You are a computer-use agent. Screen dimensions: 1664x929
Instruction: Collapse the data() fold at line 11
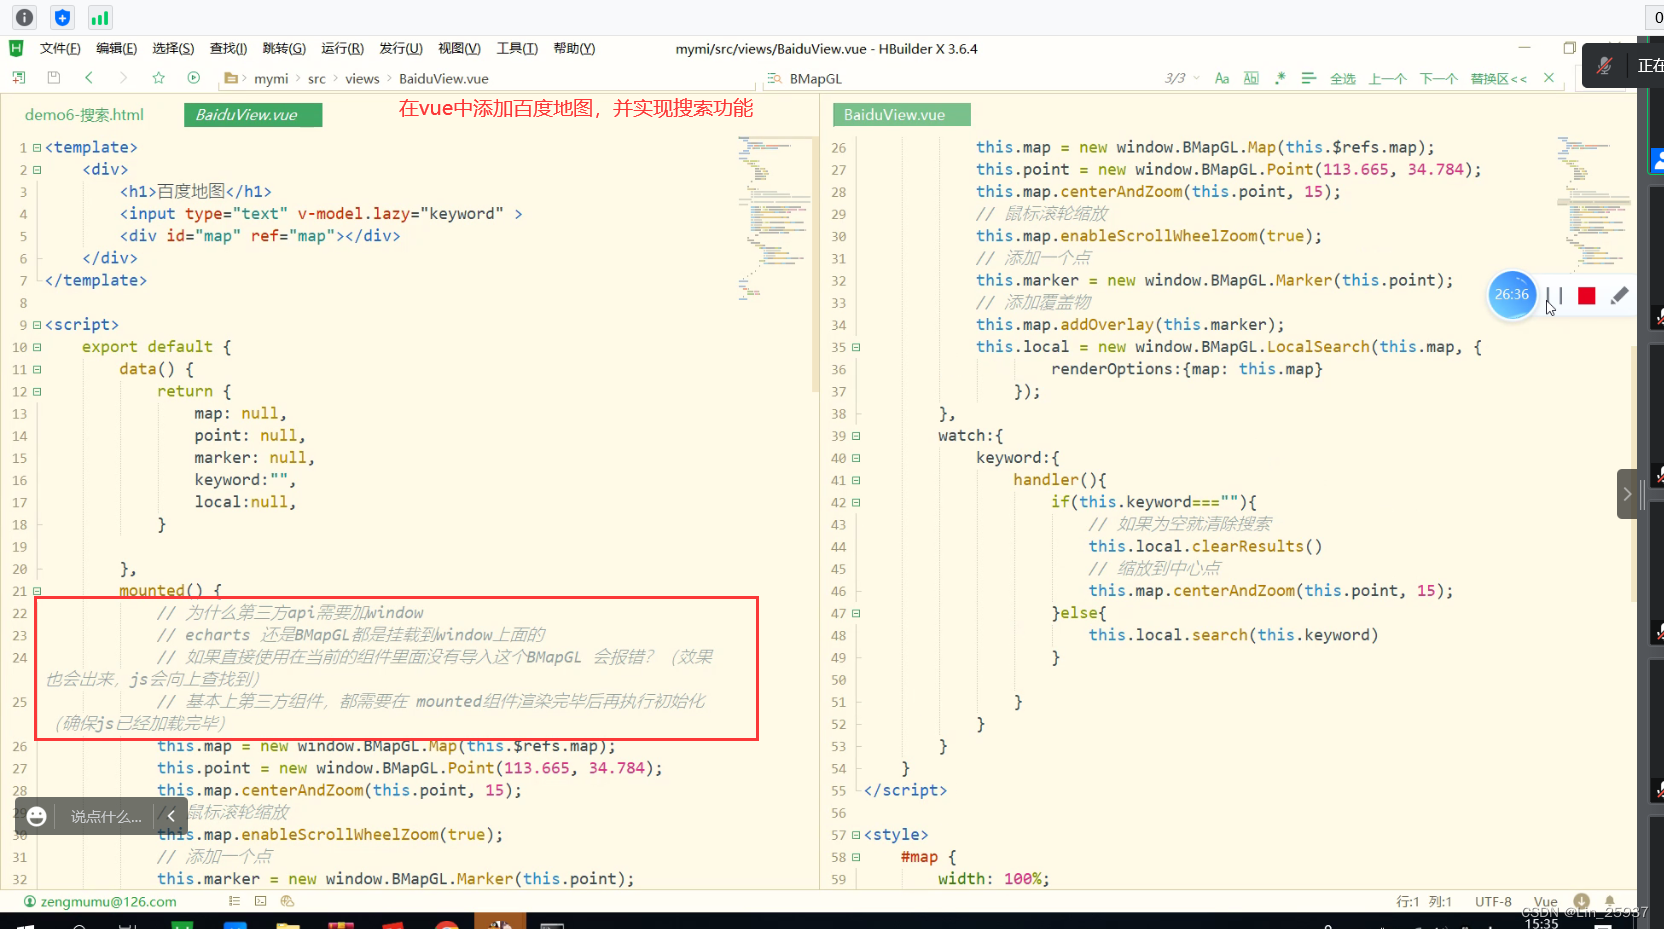[x=37, y=369]
